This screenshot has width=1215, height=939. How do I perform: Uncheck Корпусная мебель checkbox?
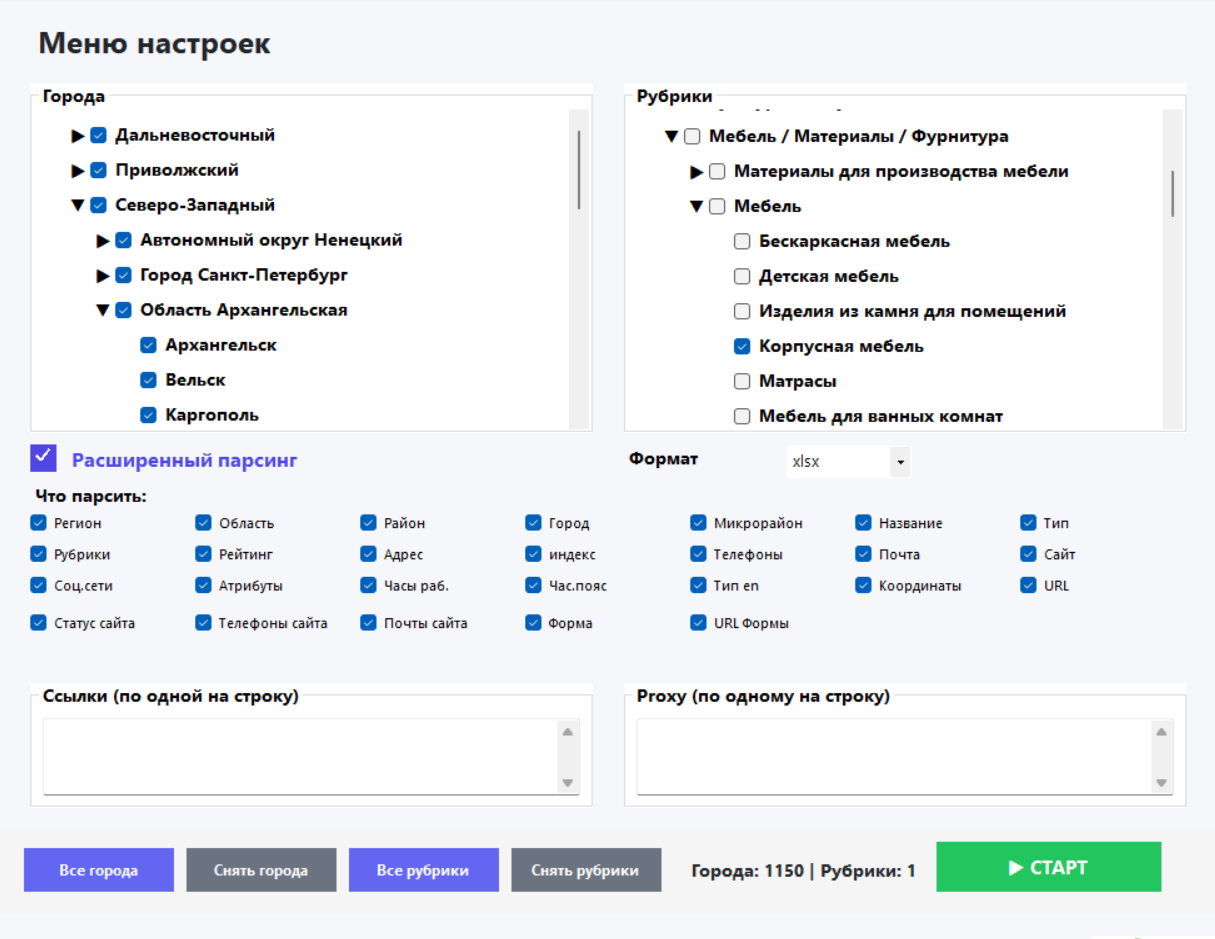tap(742, 347)
